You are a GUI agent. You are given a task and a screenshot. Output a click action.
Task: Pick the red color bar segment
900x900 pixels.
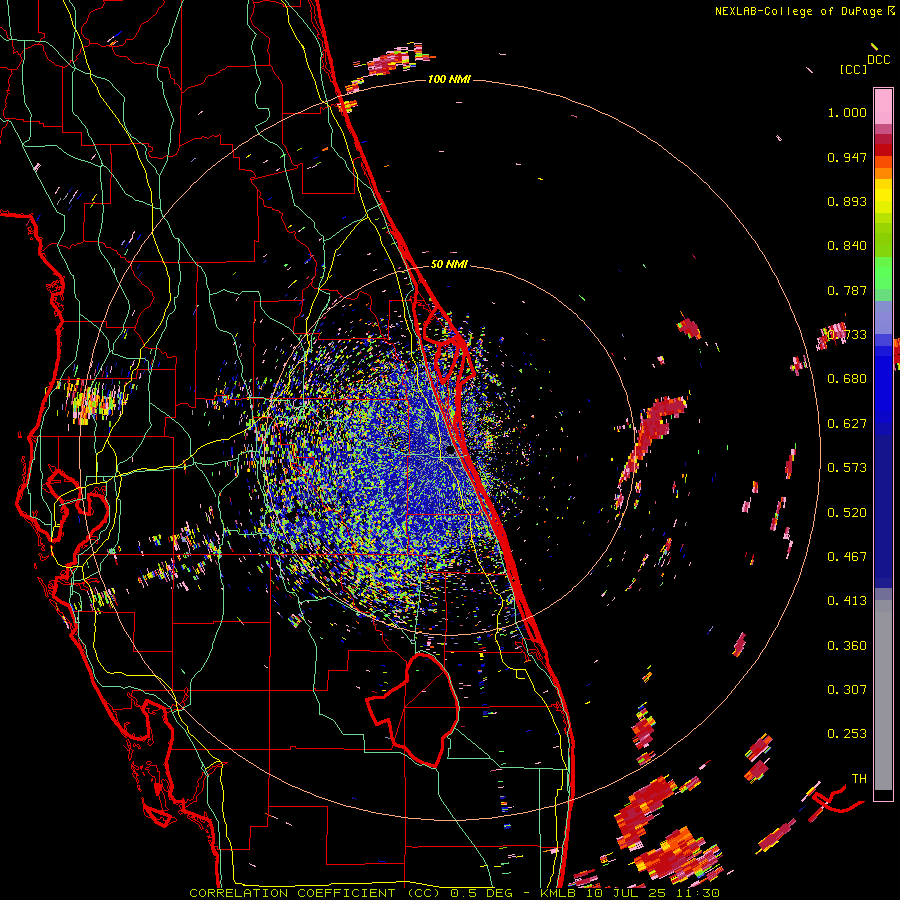pos(883,150)
